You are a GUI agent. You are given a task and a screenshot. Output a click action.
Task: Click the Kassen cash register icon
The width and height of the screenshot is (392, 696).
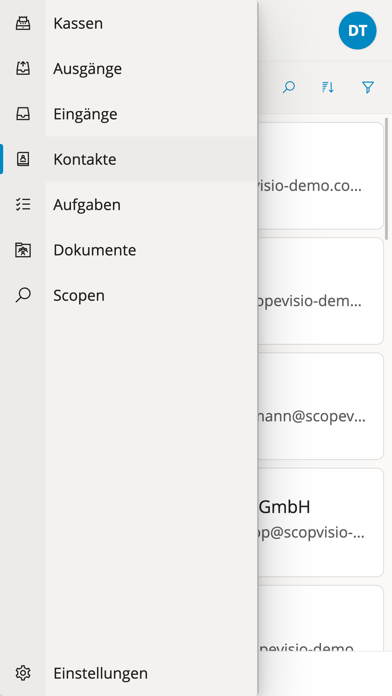pos(23,23)
